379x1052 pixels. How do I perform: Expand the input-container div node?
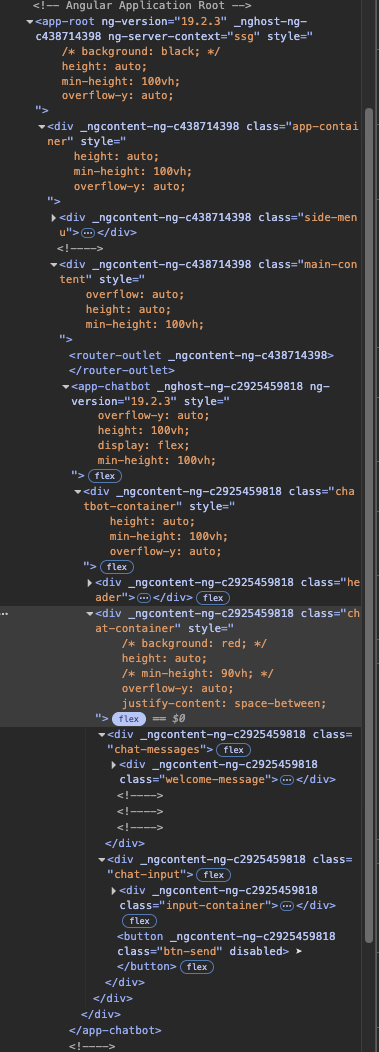click(114, 890)
